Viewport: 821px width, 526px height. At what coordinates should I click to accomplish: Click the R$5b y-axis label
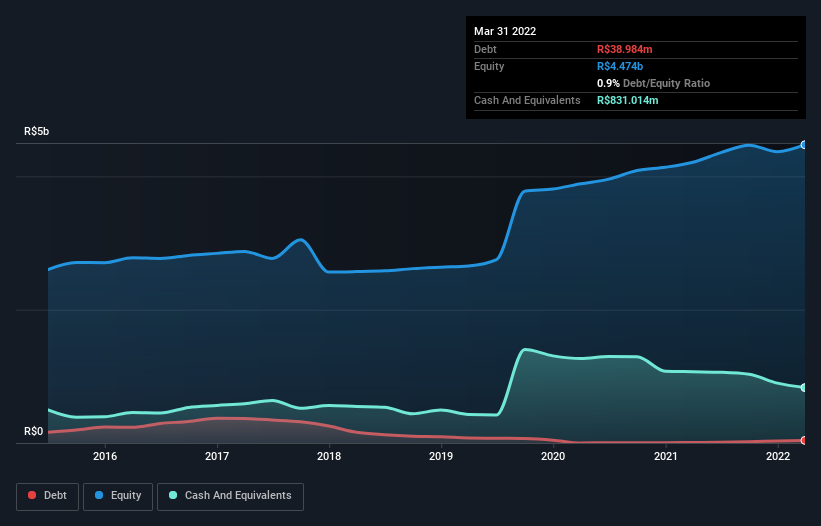click(37, 131)
